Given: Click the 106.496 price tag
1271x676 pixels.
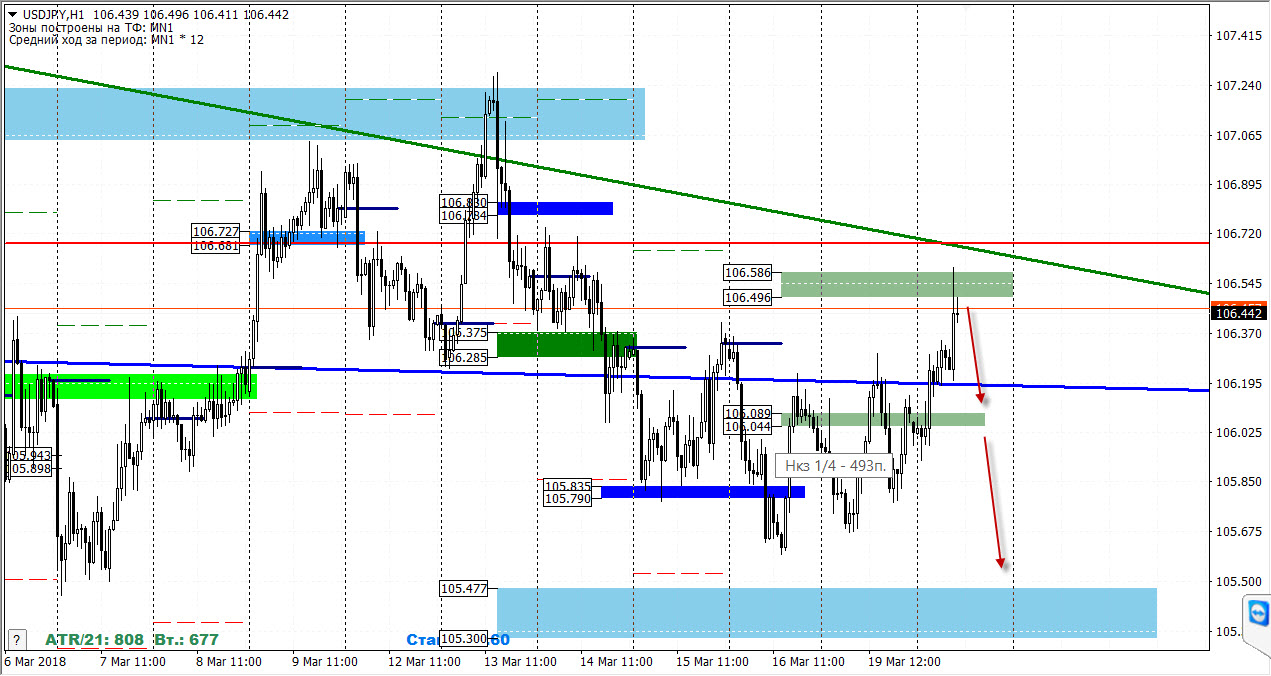Looking at the screenshot, I should click(748, 297).
